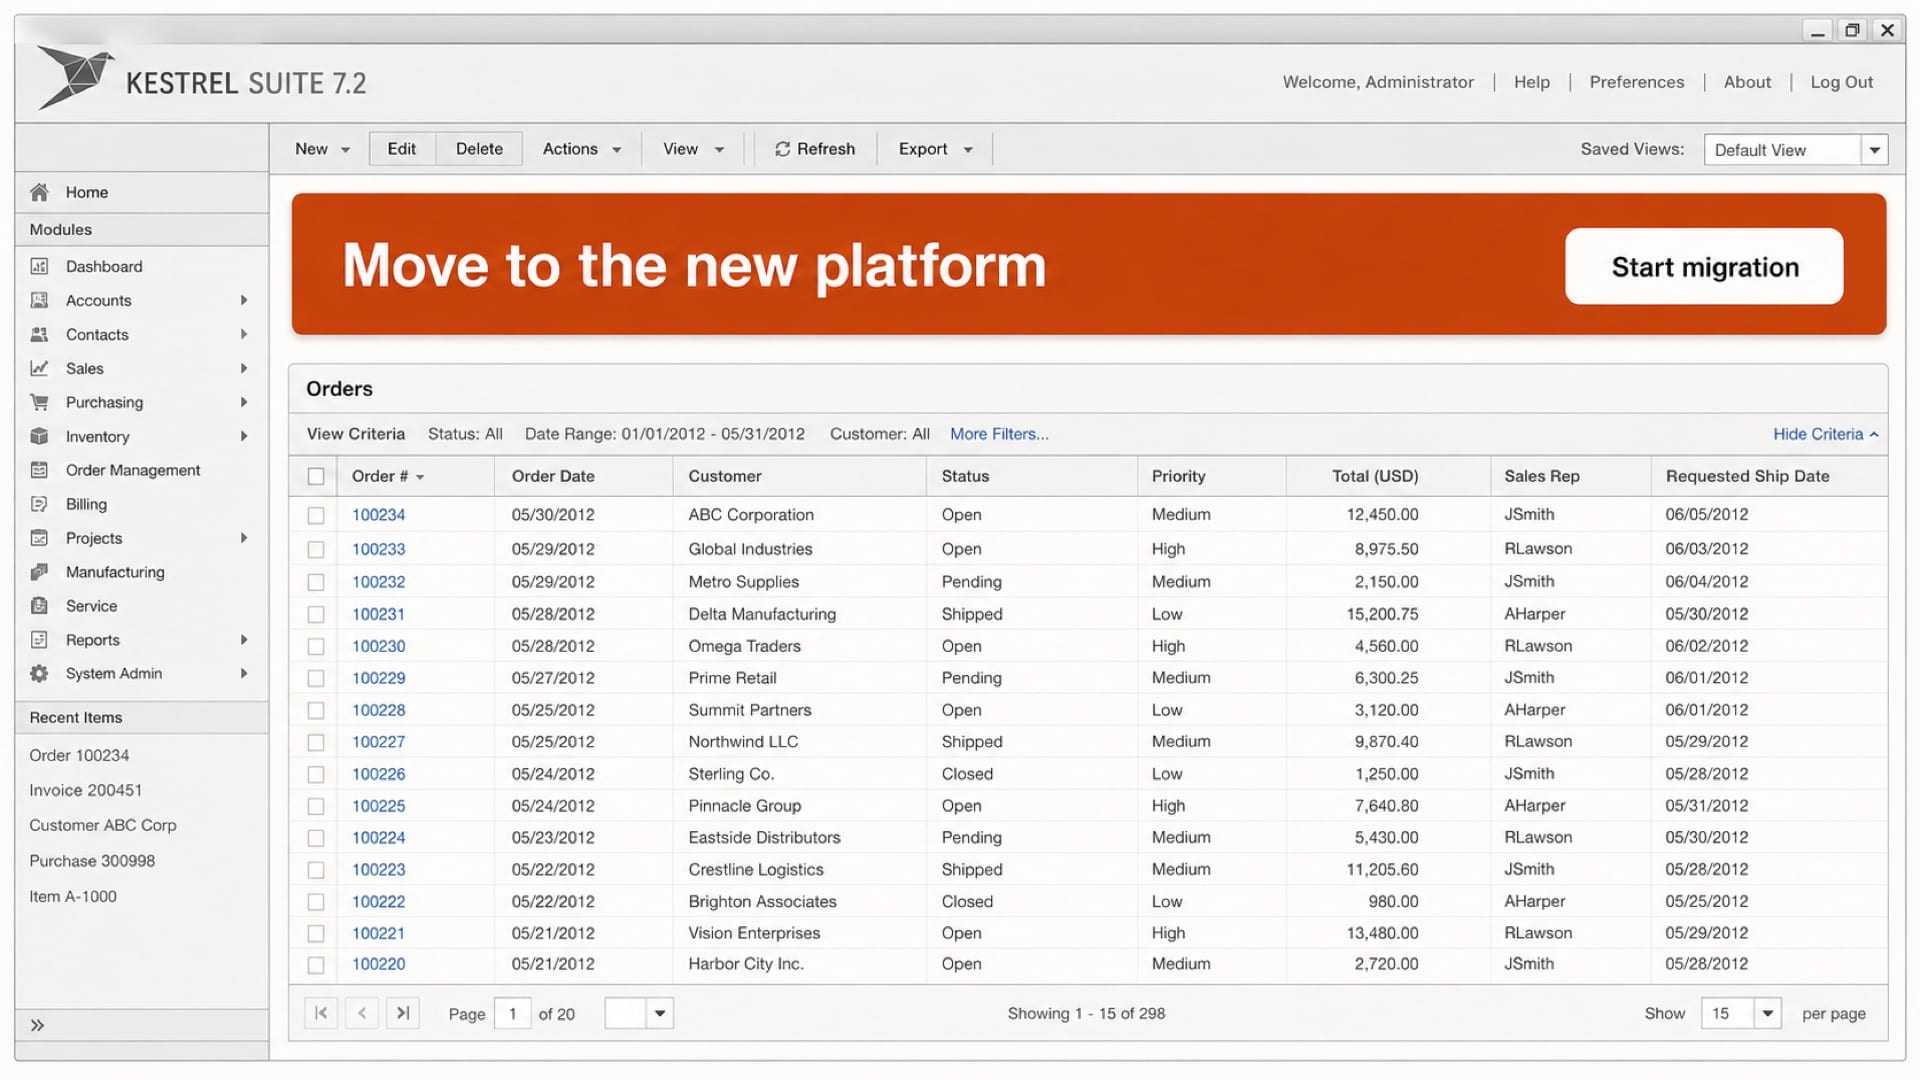1920x1080 pixels.
Task: Click the Manufacturing module icon
Action: (x=39, y=572)
